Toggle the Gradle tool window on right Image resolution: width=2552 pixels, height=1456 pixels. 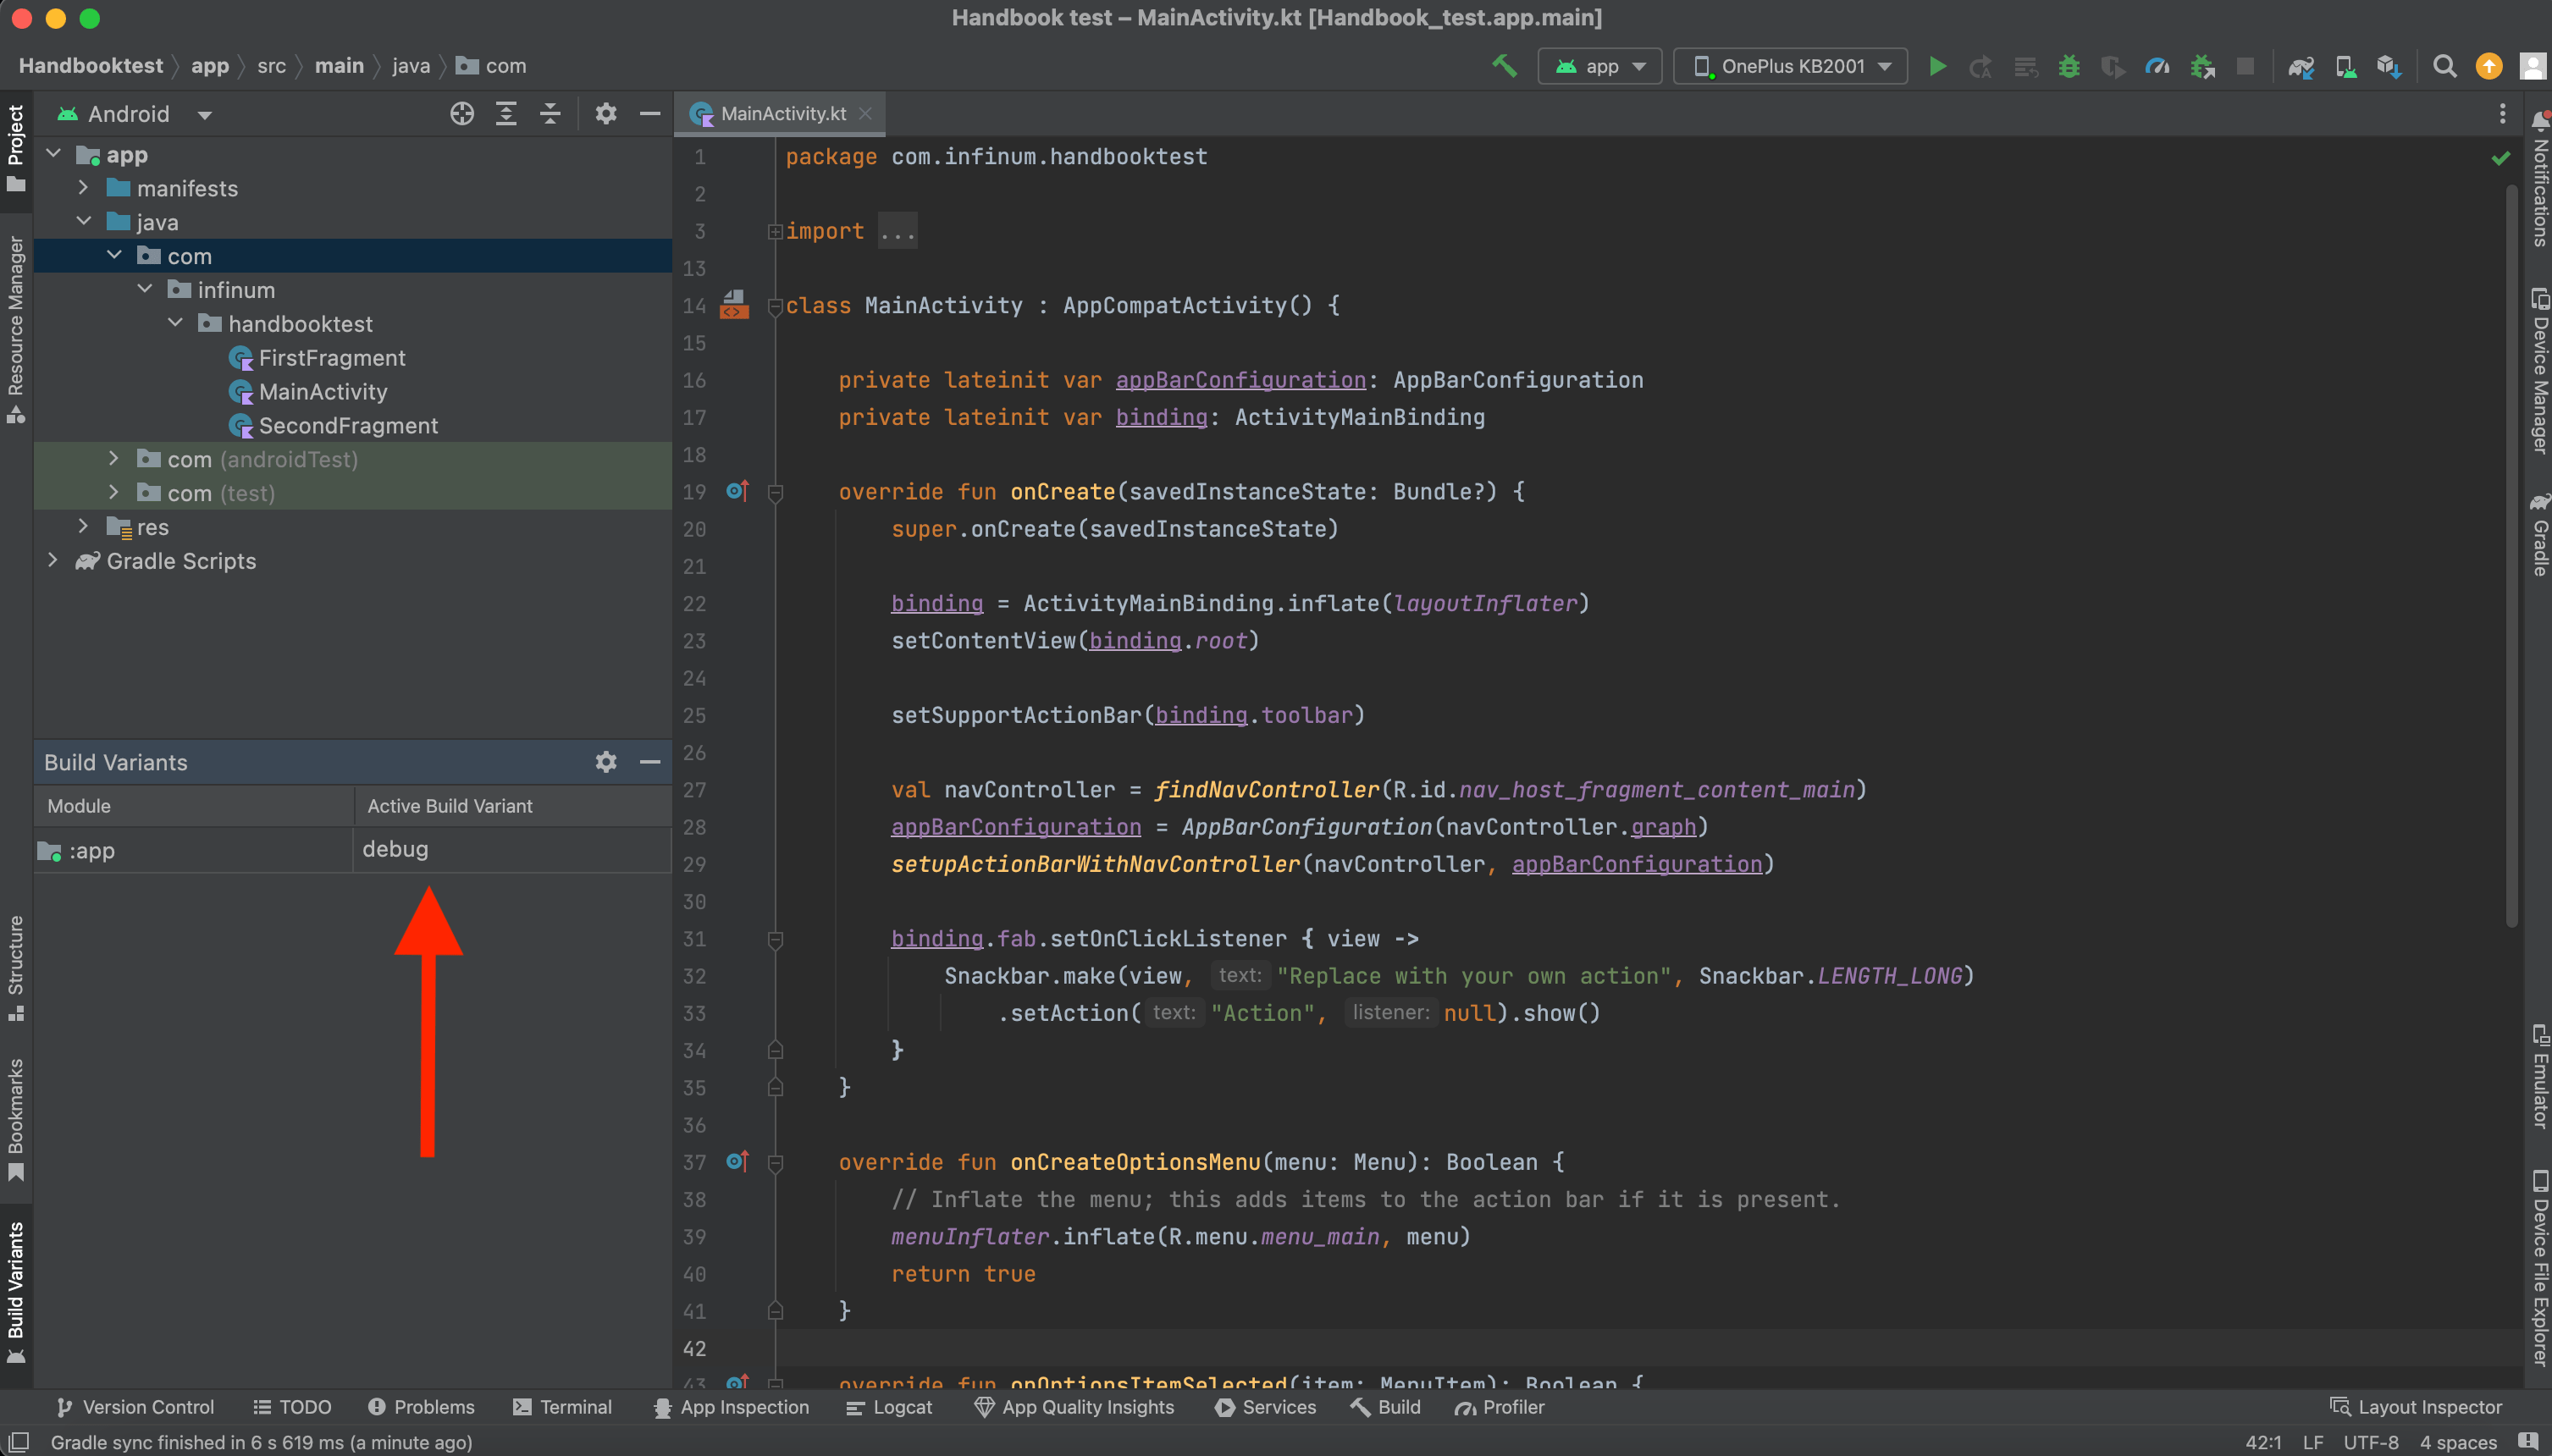click(x=2538, y=535)
